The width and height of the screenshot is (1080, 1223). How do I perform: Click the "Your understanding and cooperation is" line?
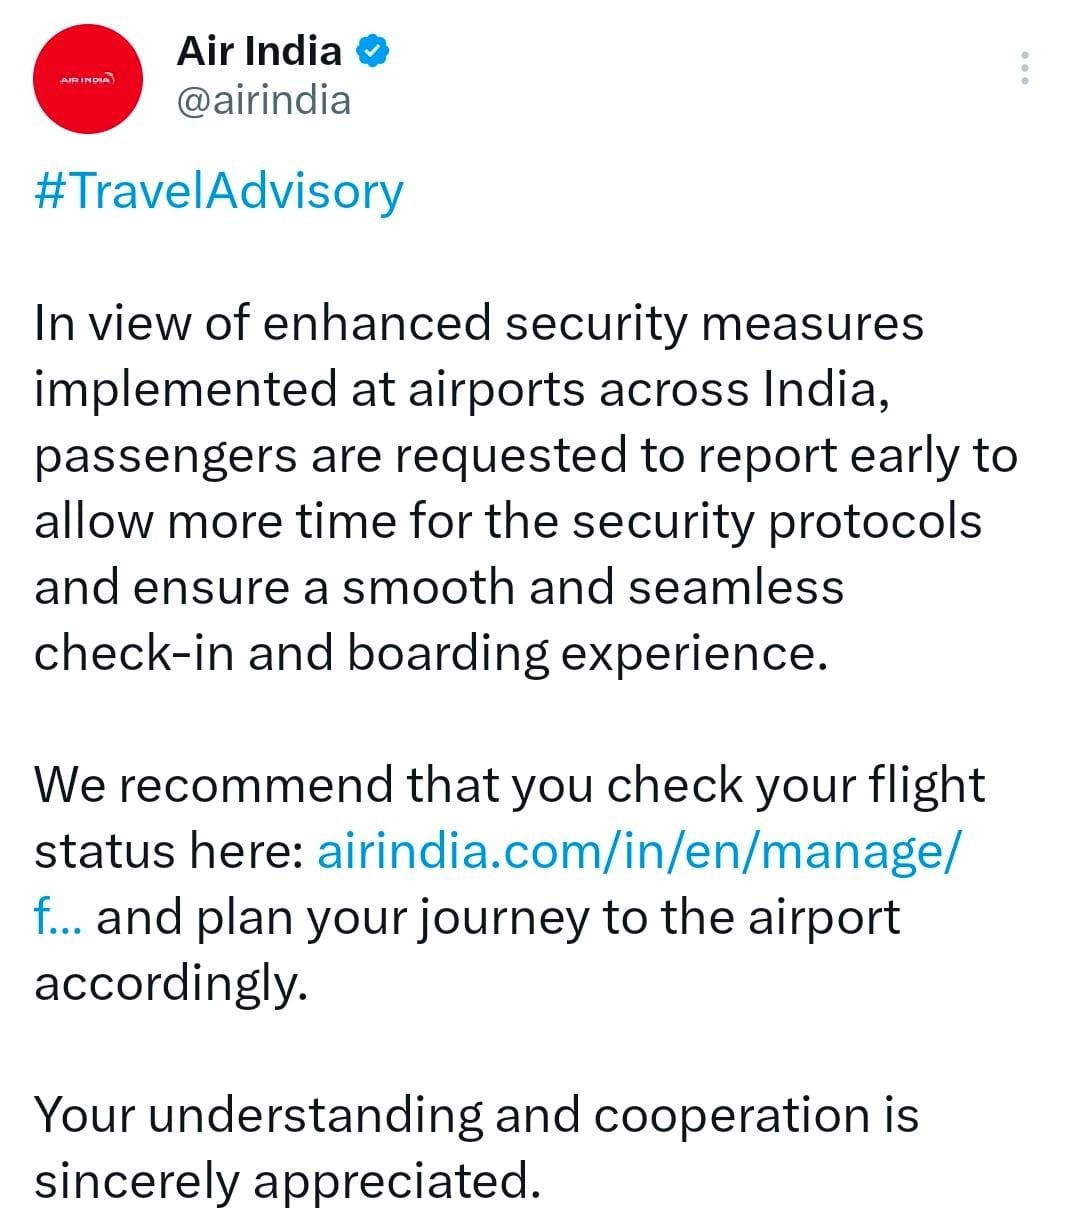point(476,1115)
